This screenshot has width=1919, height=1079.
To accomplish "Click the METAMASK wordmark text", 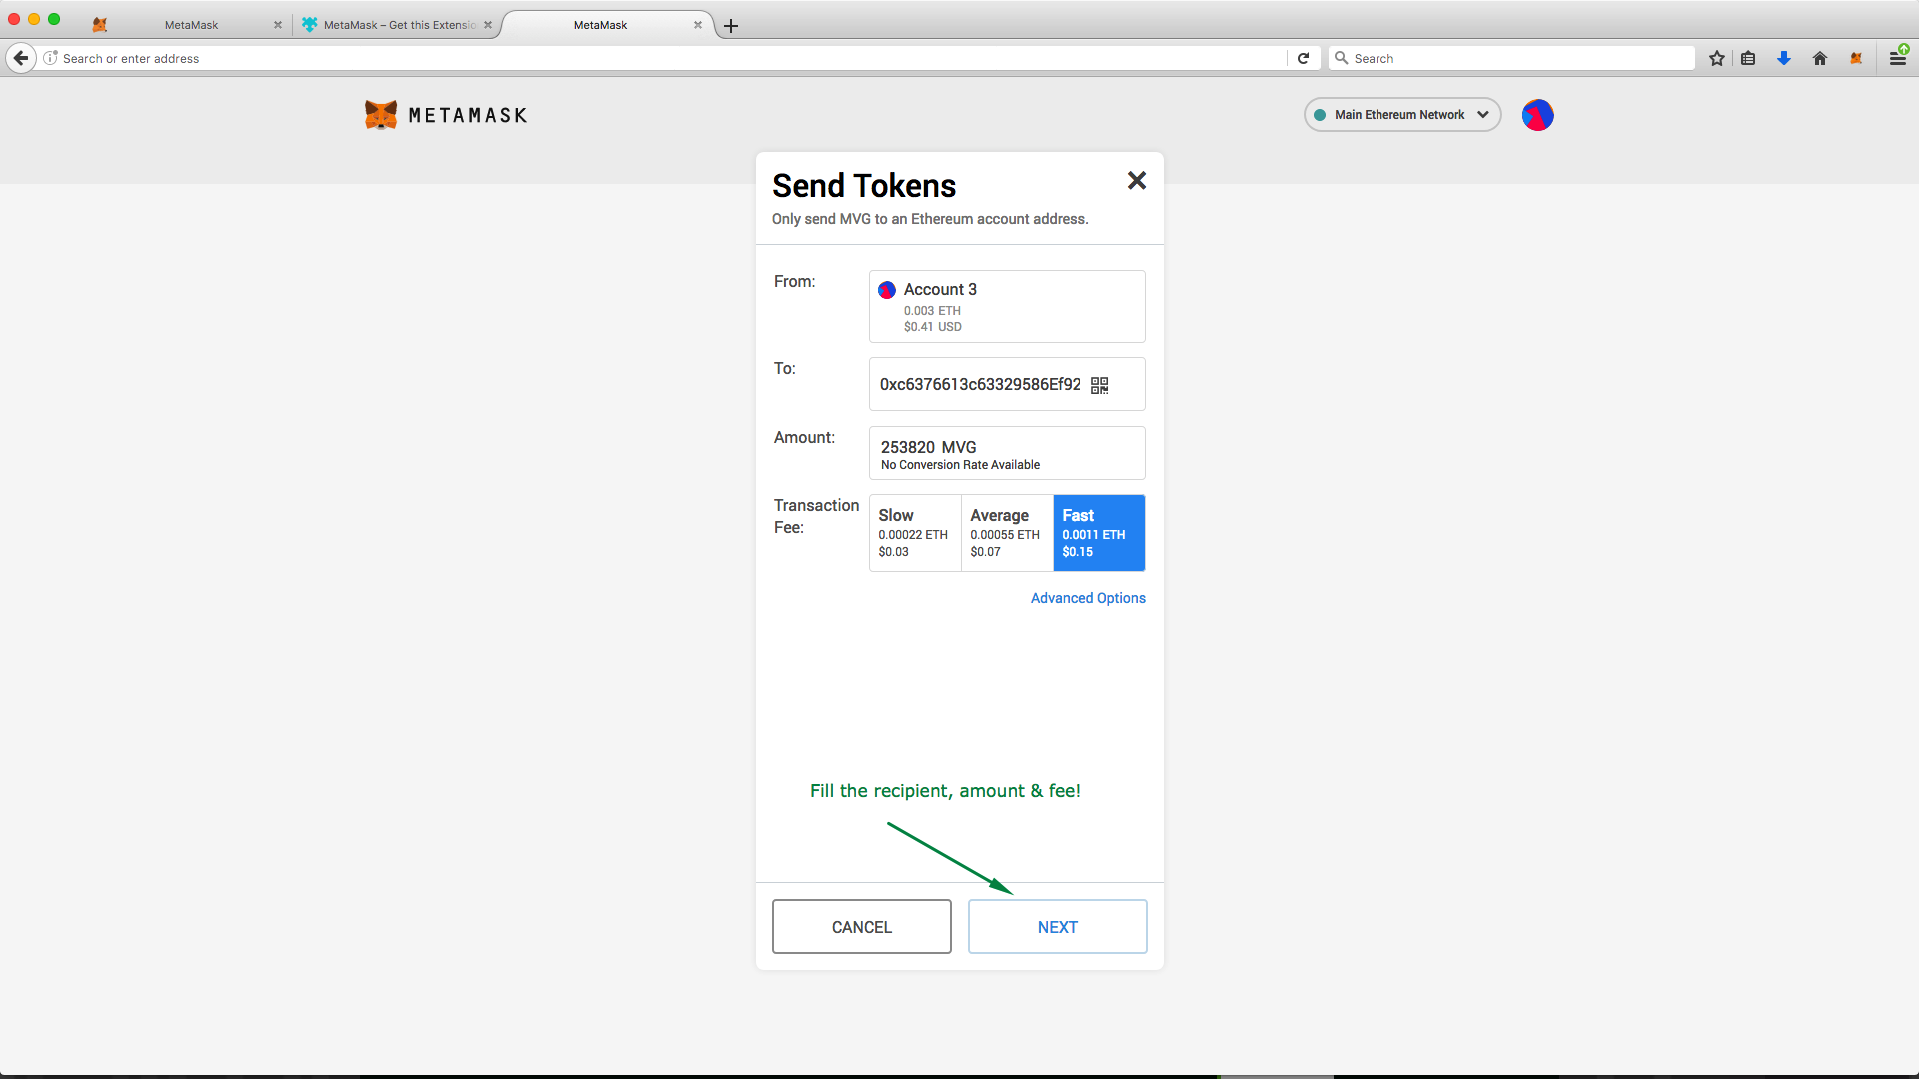I will click(x=468, y=116).
